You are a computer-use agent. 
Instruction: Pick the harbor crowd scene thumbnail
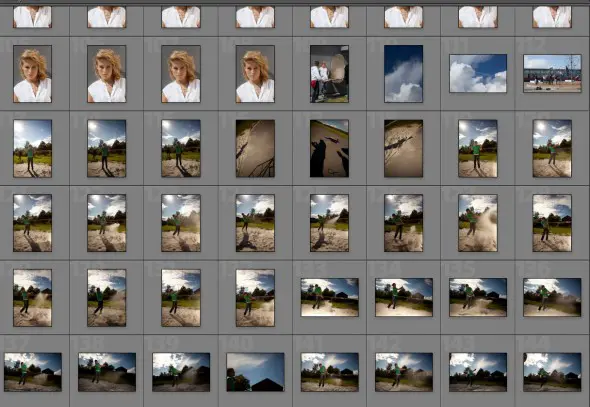coord(552,73)
